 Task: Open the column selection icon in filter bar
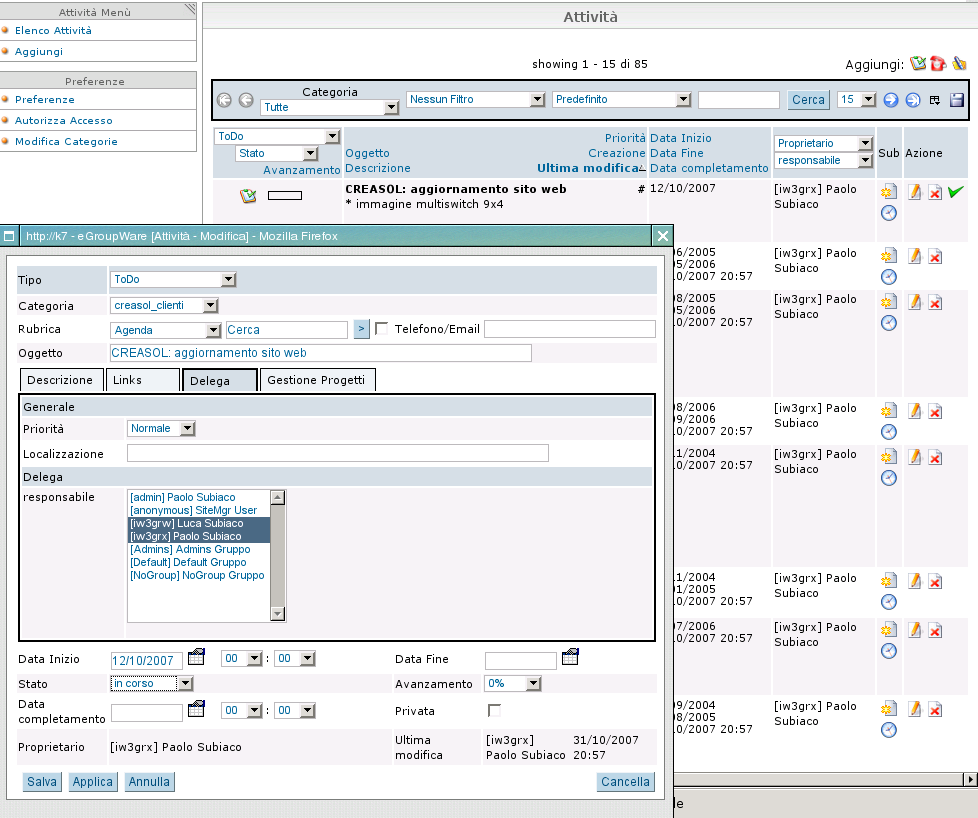click(x=934, y=100)
